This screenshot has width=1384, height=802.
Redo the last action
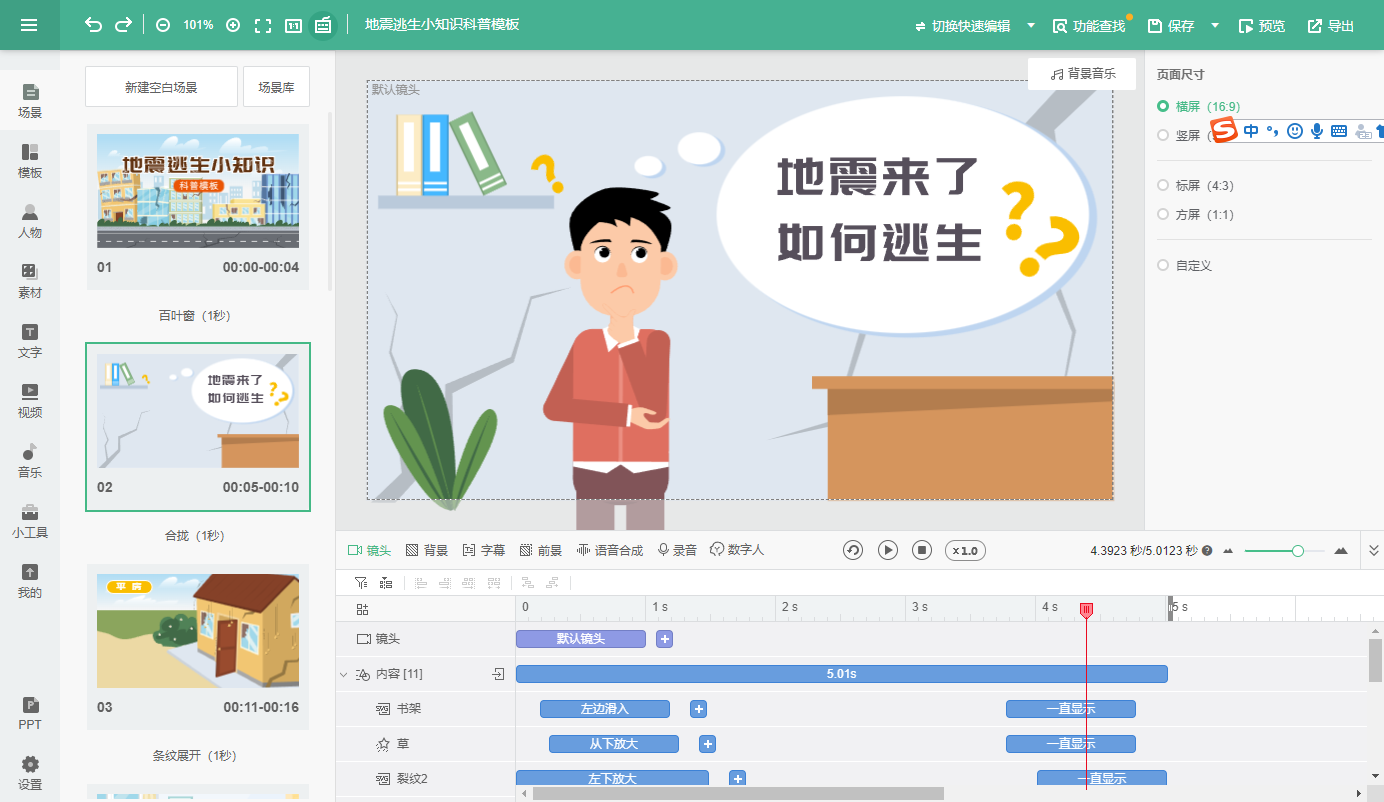tap(123, 25)
